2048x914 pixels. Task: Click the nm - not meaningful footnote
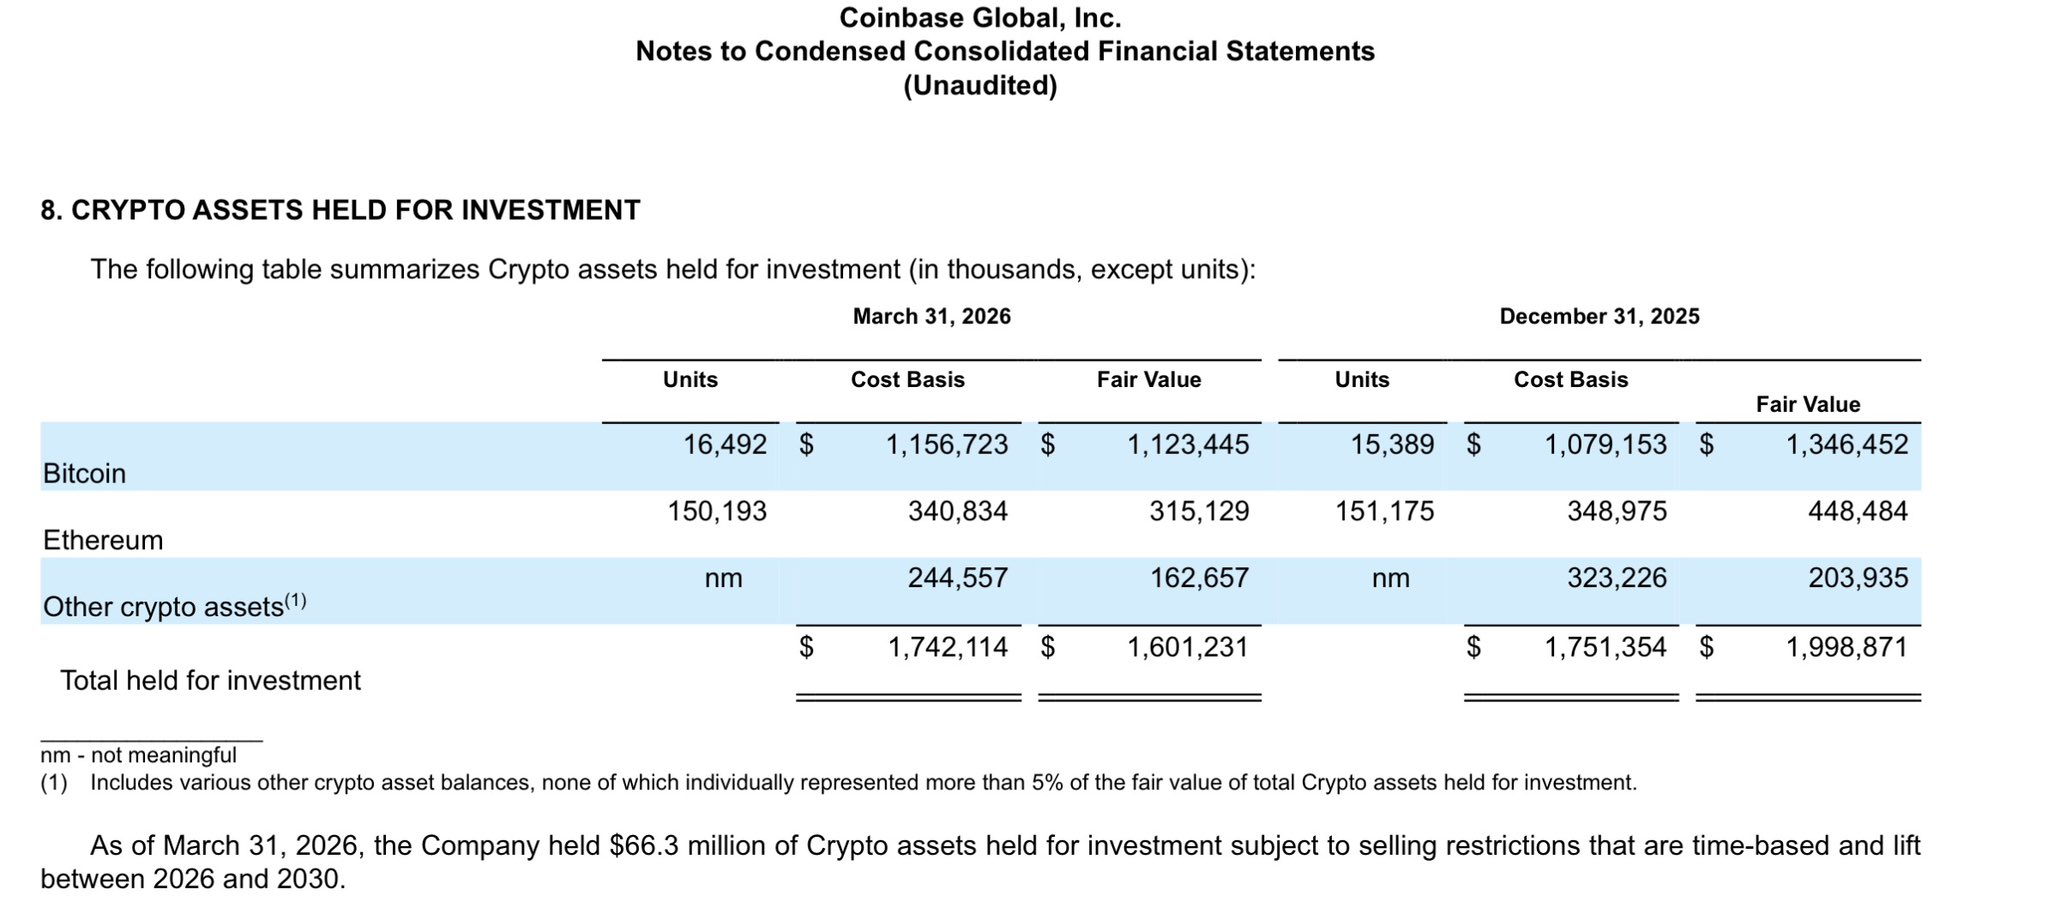click(x=138, y=756)
